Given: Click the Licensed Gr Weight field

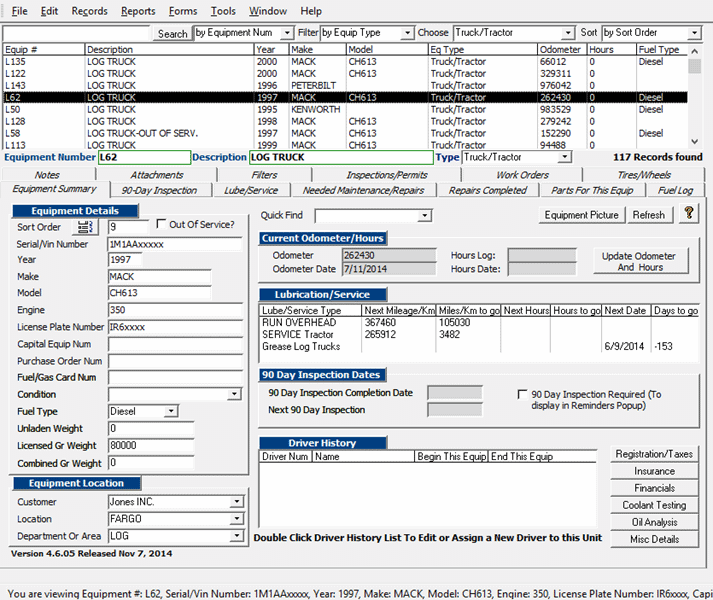Looking at the screenshot, I should tap(151, 445).
